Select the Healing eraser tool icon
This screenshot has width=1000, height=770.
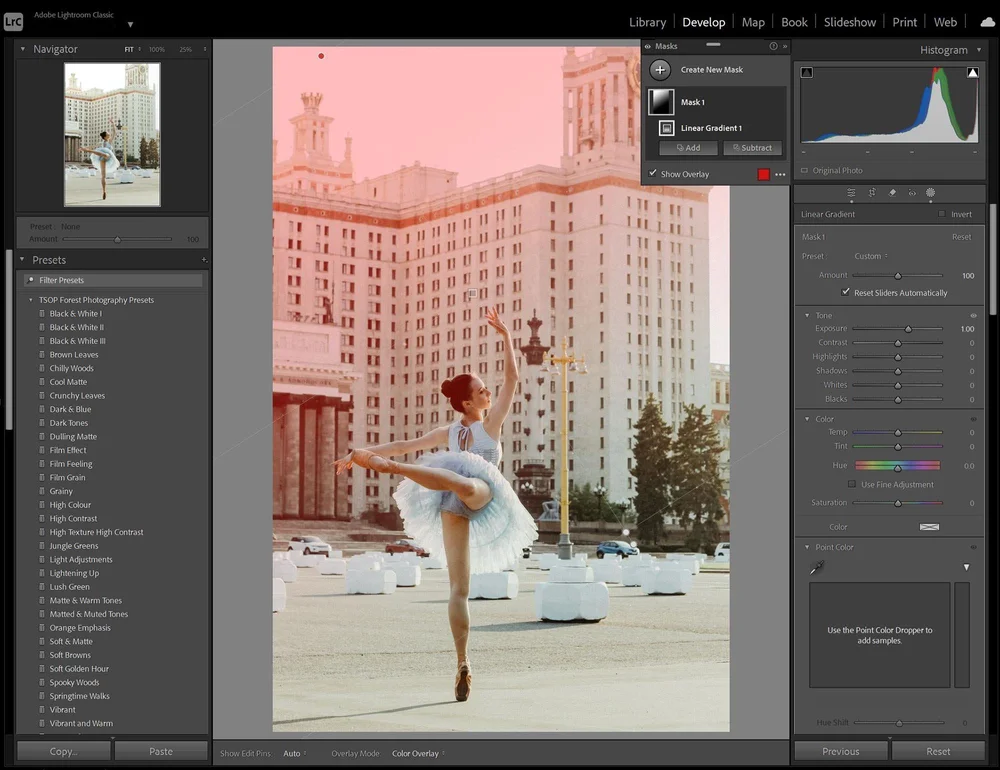[x=892, y=192]
